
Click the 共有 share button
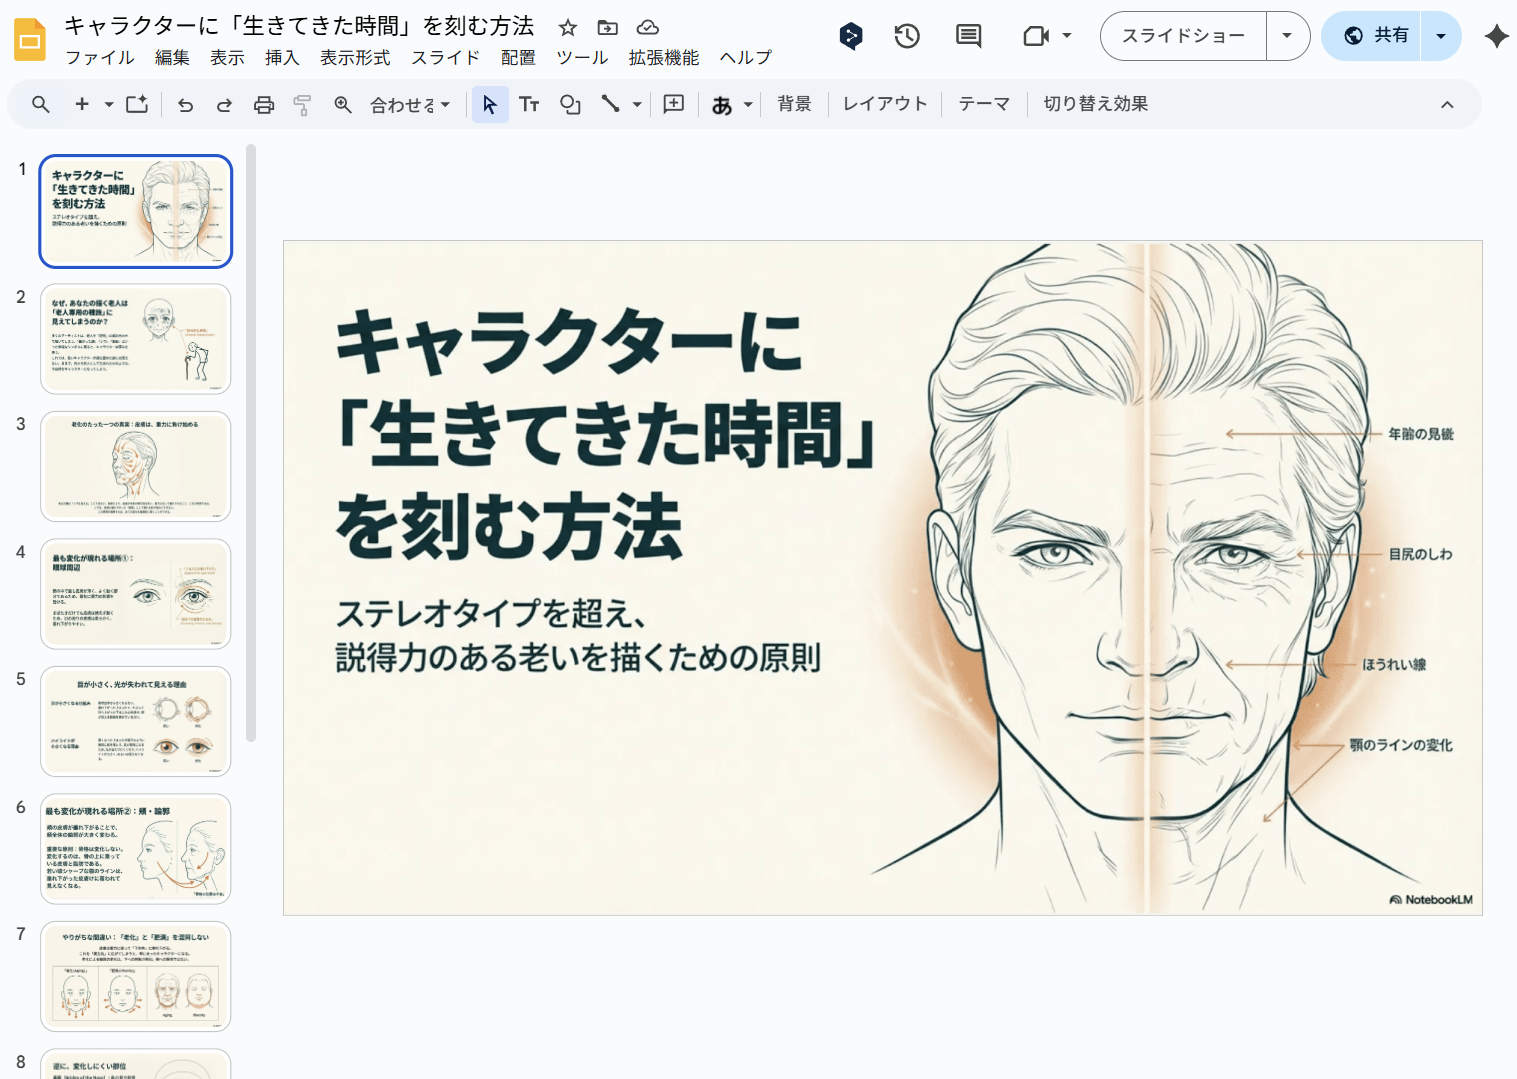click(x=1376, y=36)
